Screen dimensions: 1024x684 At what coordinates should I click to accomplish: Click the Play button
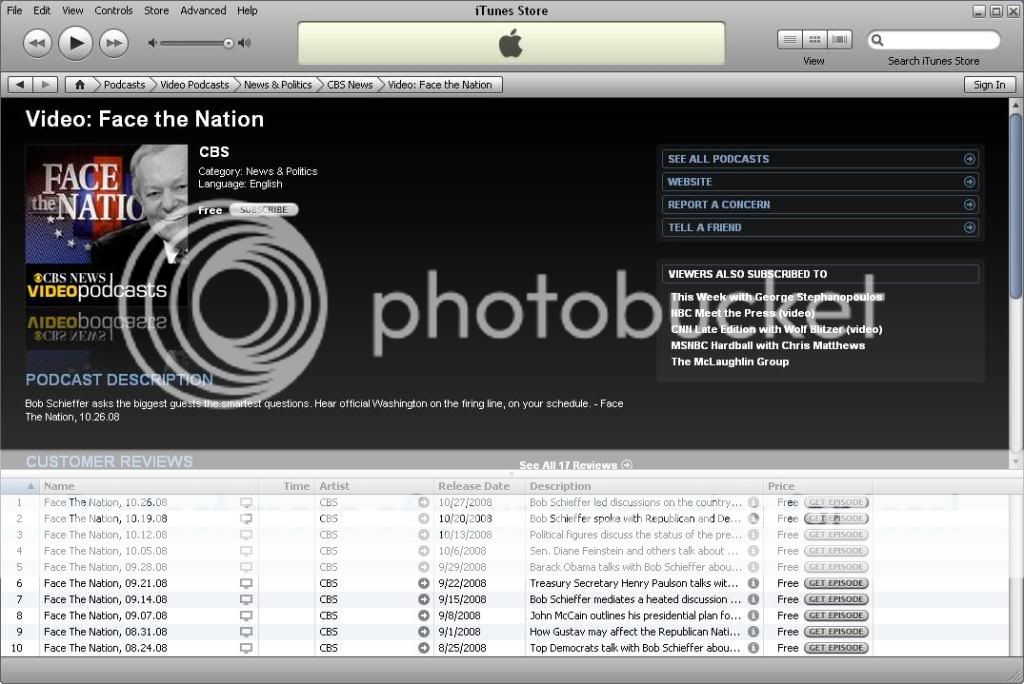(75, 43)
